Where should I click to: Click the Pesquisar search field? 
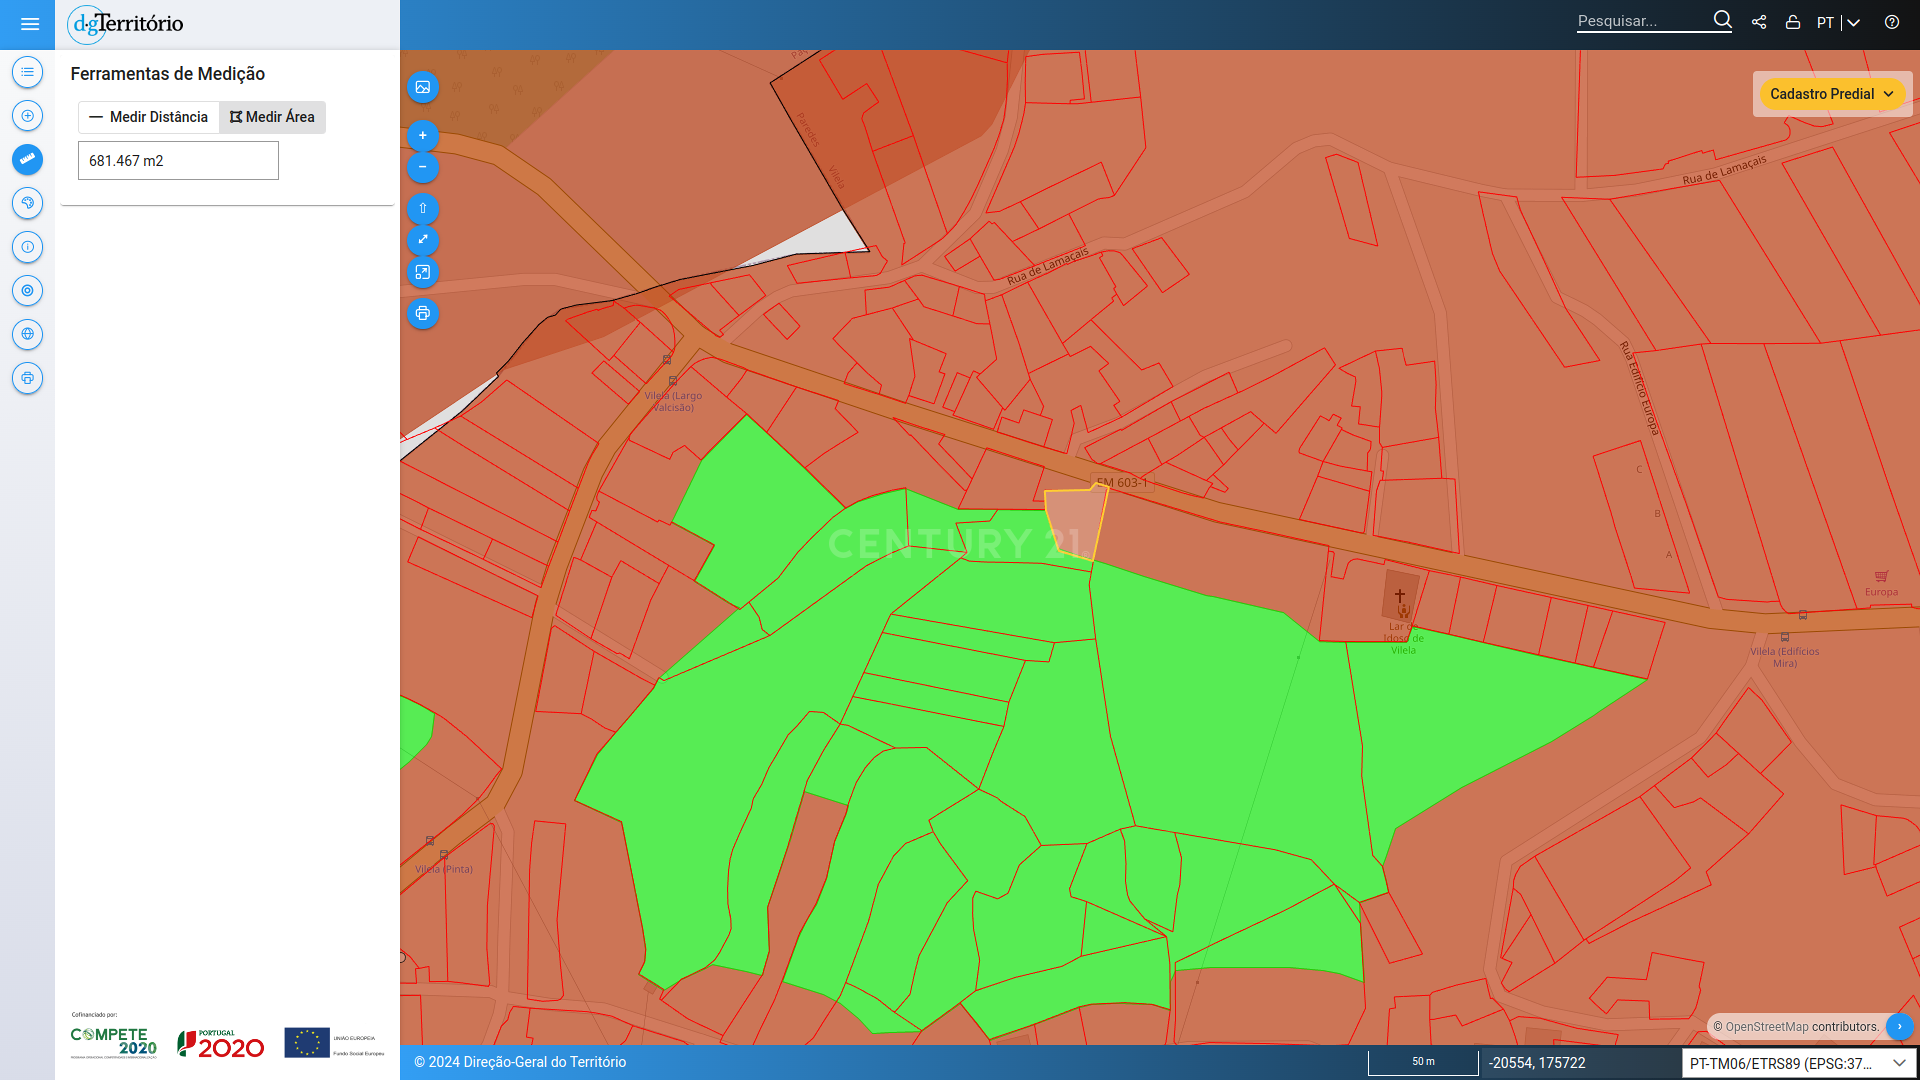(1643, 21)
